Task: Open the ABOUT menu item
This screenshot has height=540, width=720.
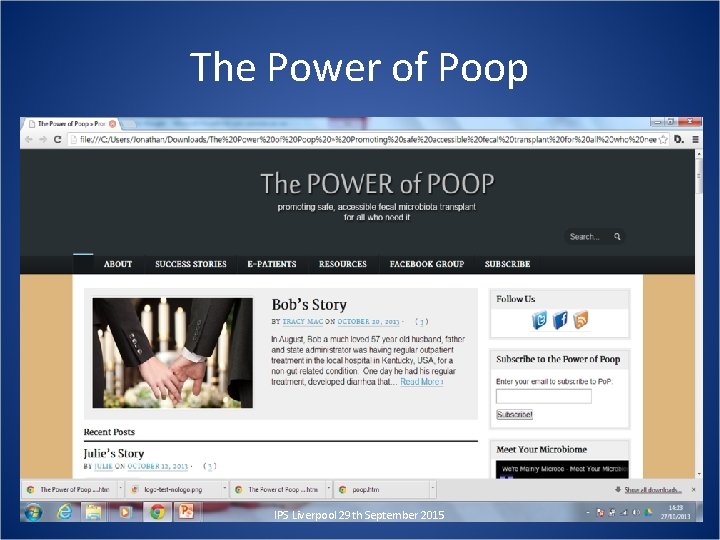Action: [118, 264]
